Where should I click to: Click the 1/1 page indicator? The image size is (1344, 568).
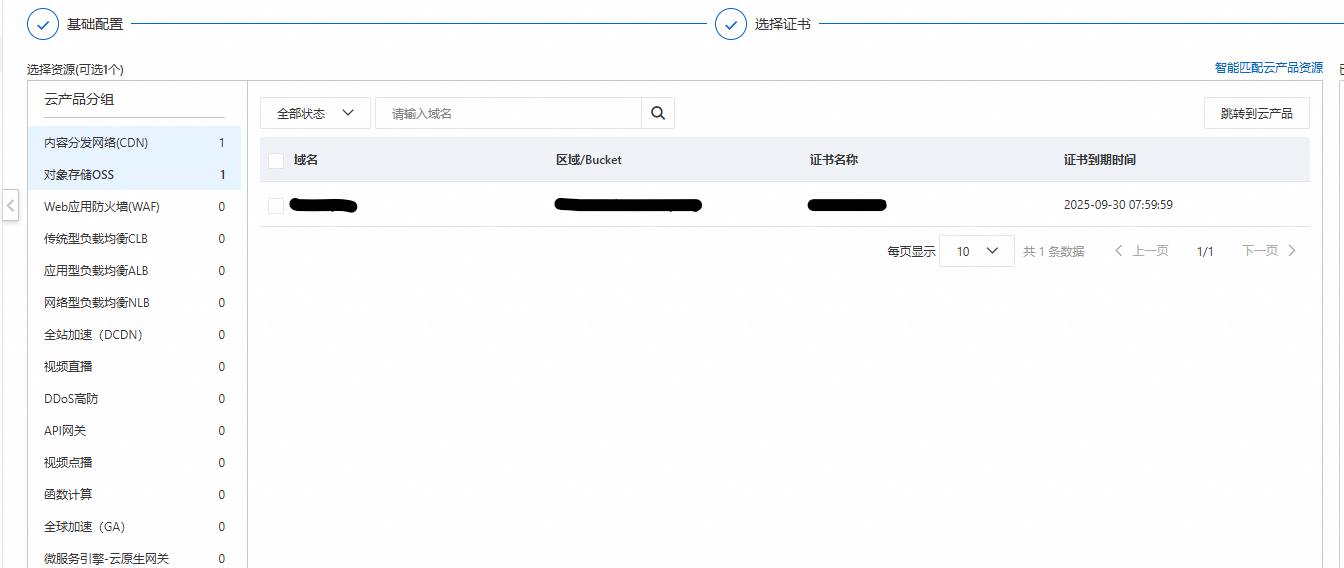tap(1205, 251)
